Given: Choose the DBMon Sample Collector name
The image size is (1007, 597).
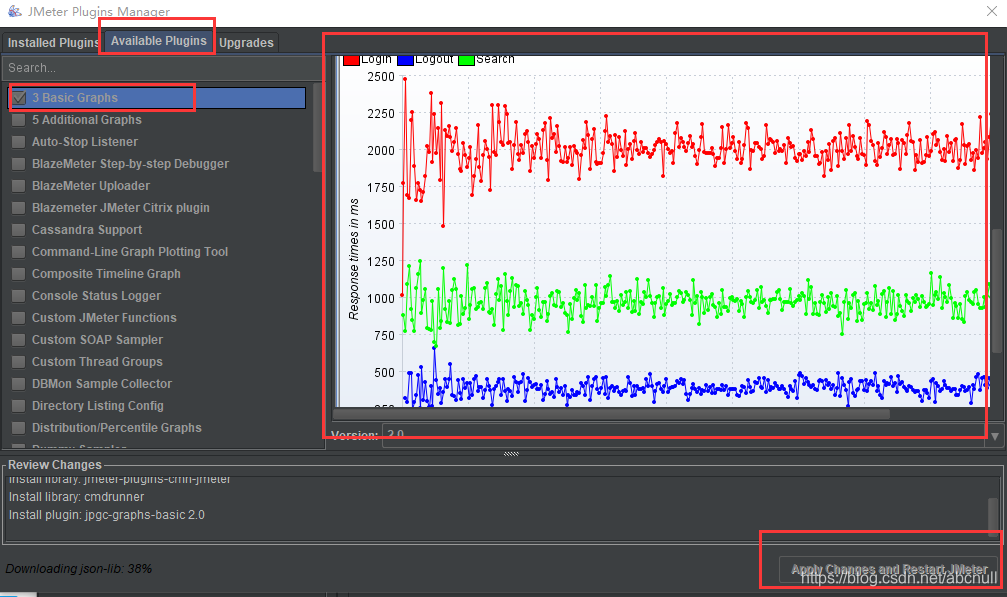Looking at the screenshot, I should coord(102,384).
